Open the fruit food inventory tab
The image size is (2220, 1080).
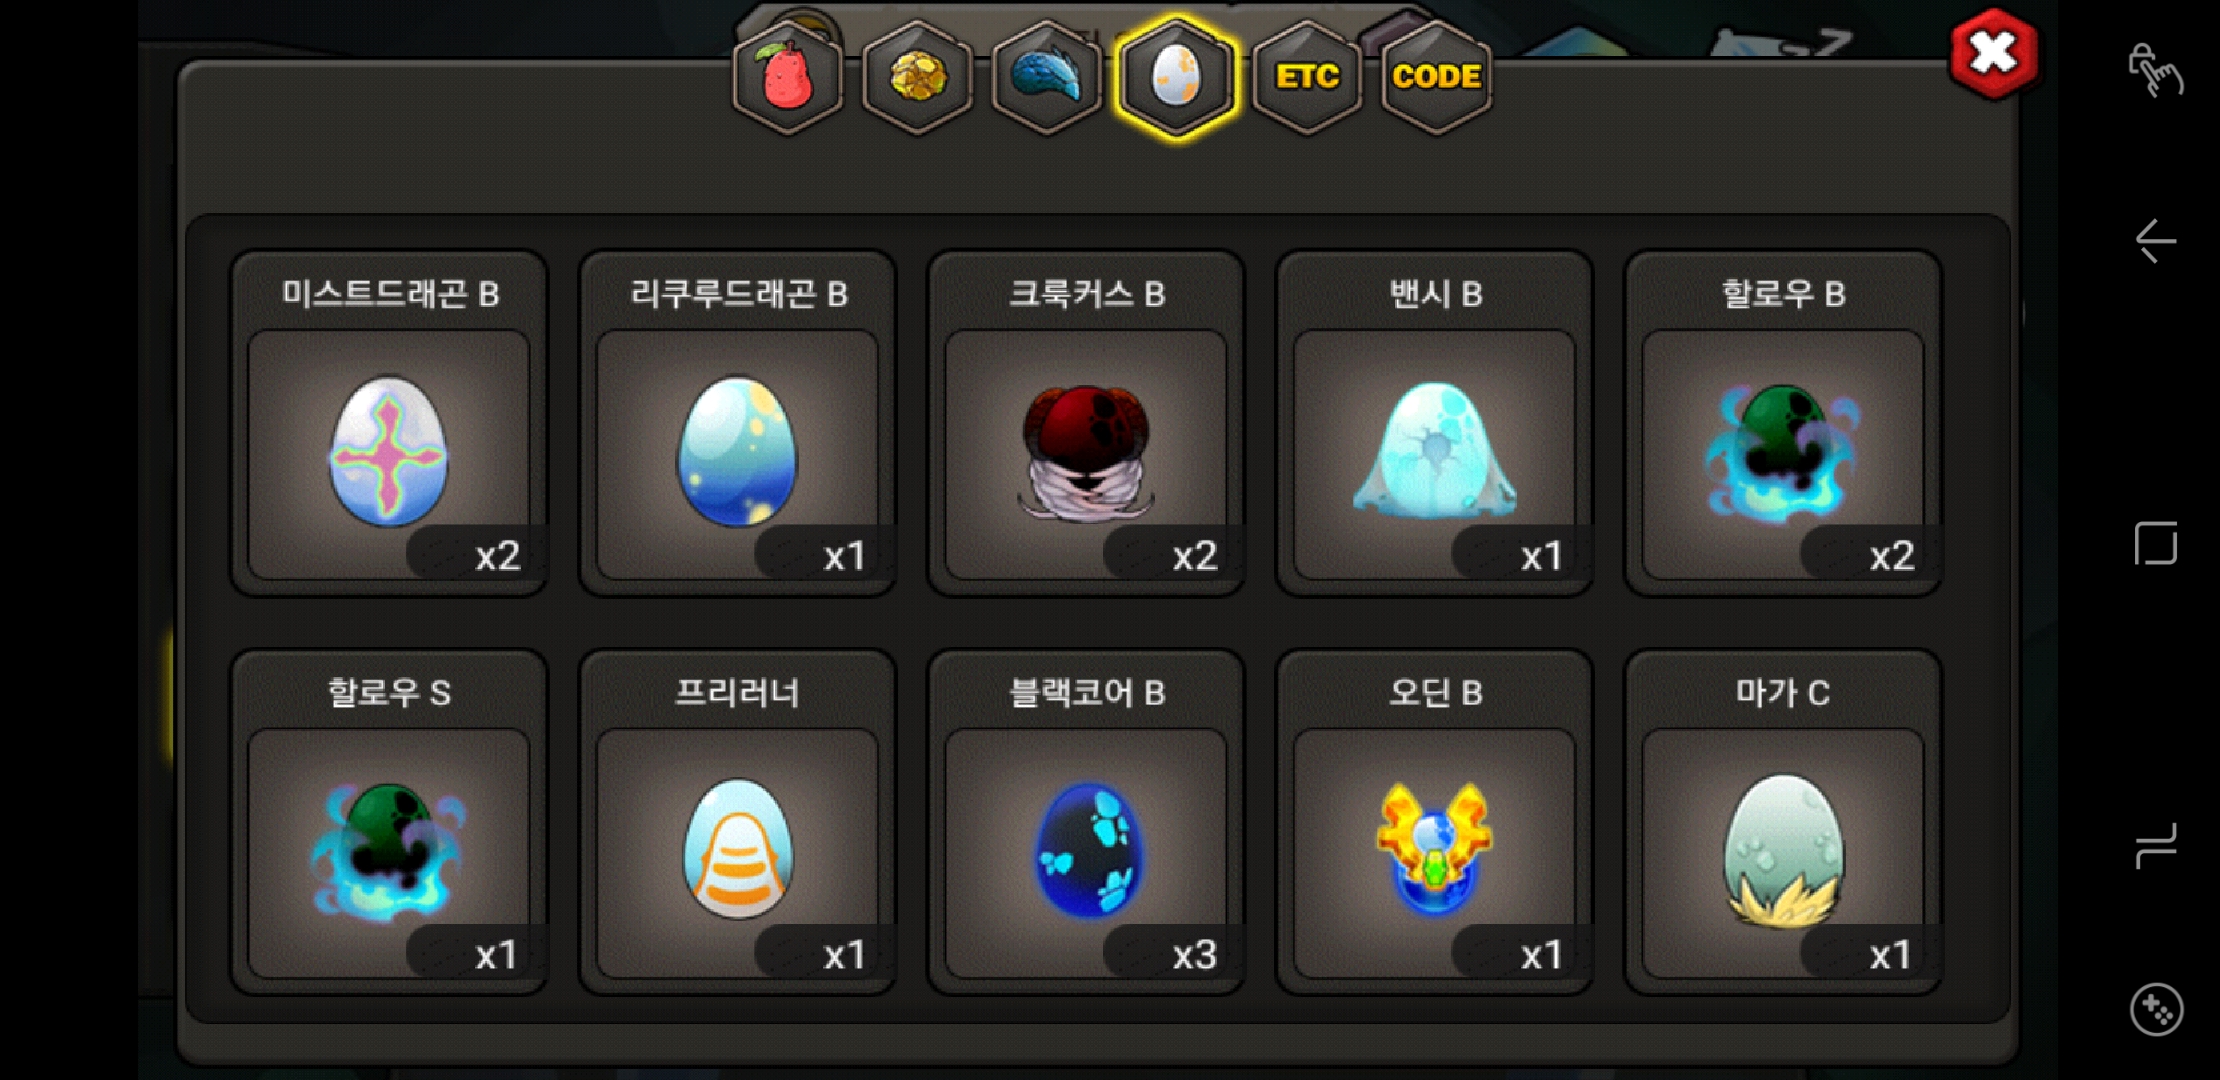pyautogui.click(x=788, y=77)
